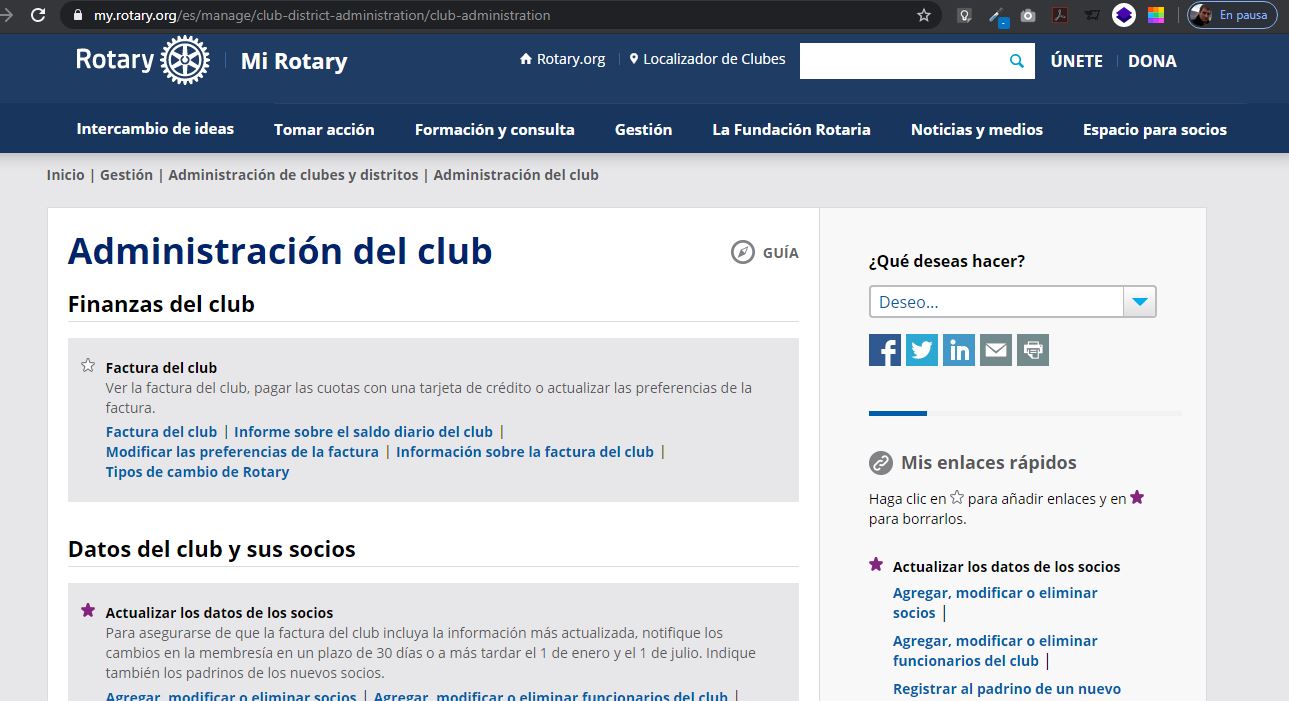
Task: Click the ÚNETE button
Action: click(1076, 61)
